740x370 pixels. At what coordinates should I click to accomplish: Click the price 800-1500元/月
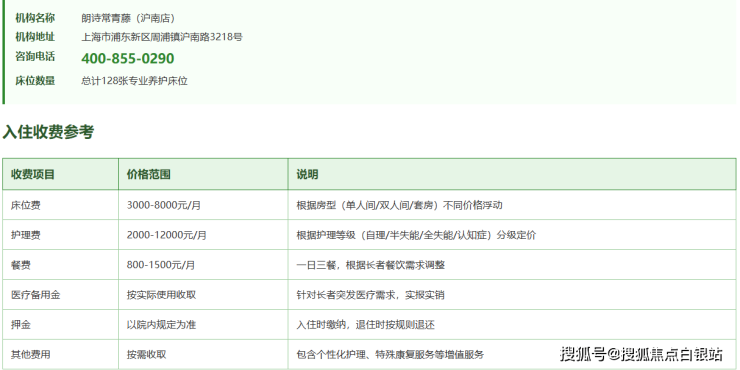coord(160,265)
